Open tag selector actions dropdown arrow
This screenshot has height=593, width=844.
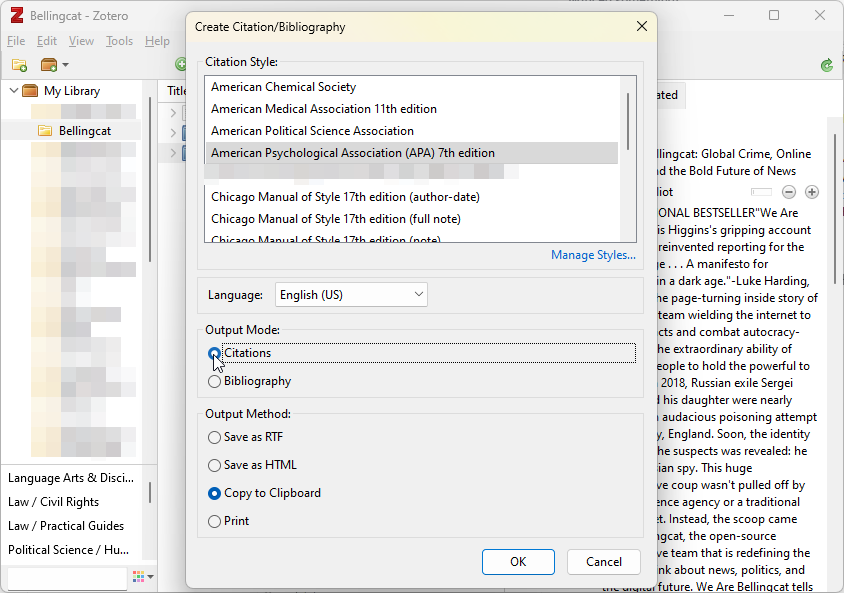(x=151, y=577)
